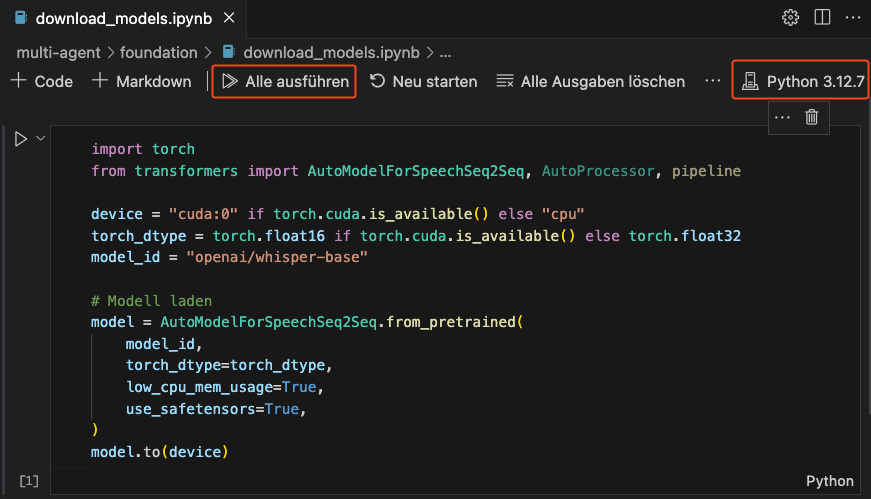
Task: Open the Python 3.12.7 kernel picker
Action: click(x=802, y=81)
